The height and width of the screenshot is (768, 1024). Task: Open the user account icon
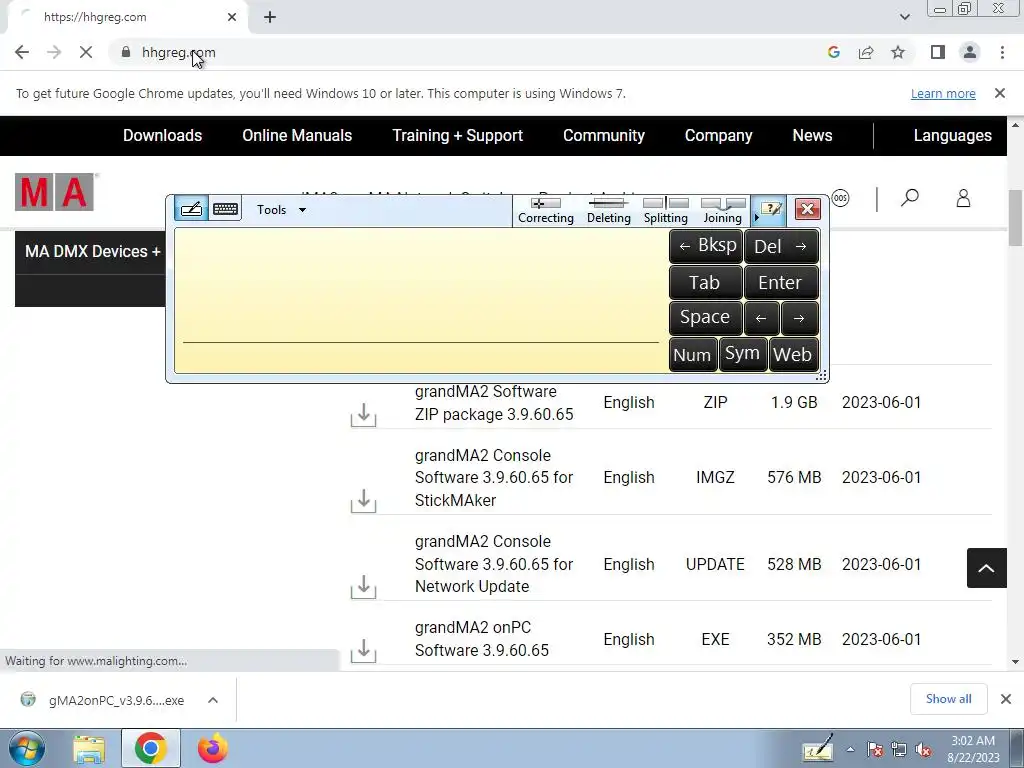(x=963, y=198)
